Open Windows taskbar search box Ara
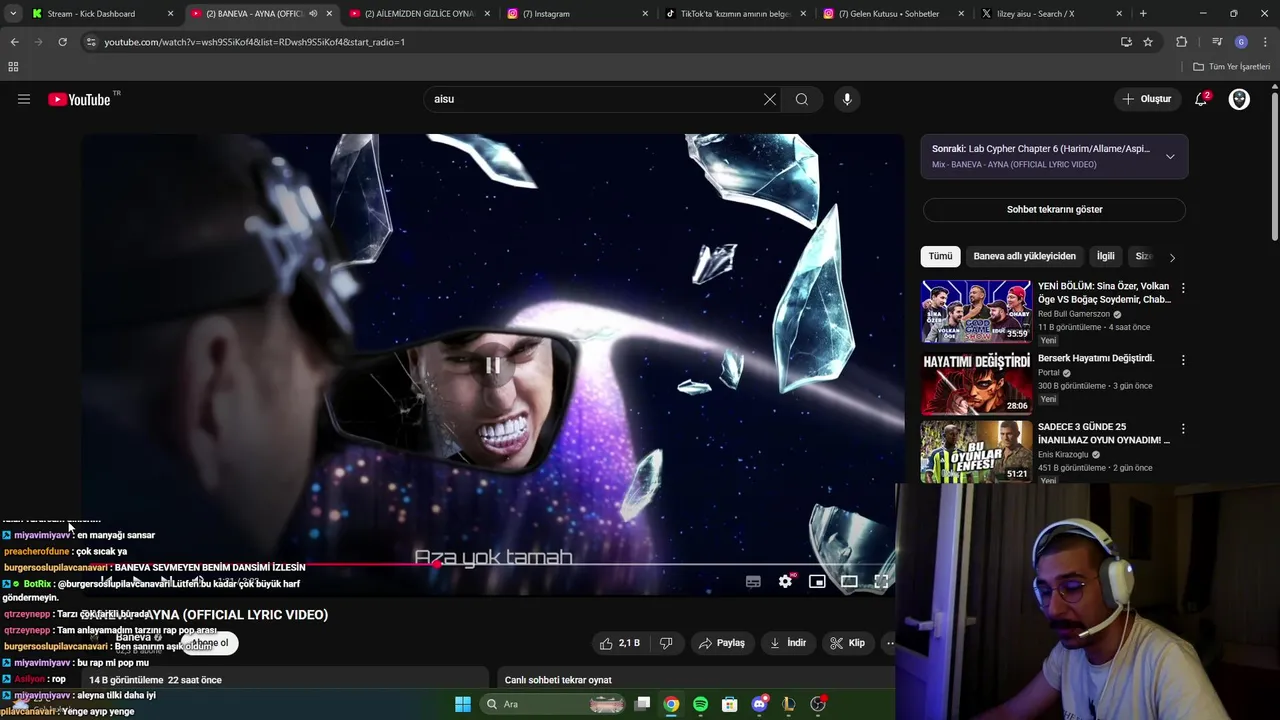Screen dimensions: 1280x720 tap(554, 704)
